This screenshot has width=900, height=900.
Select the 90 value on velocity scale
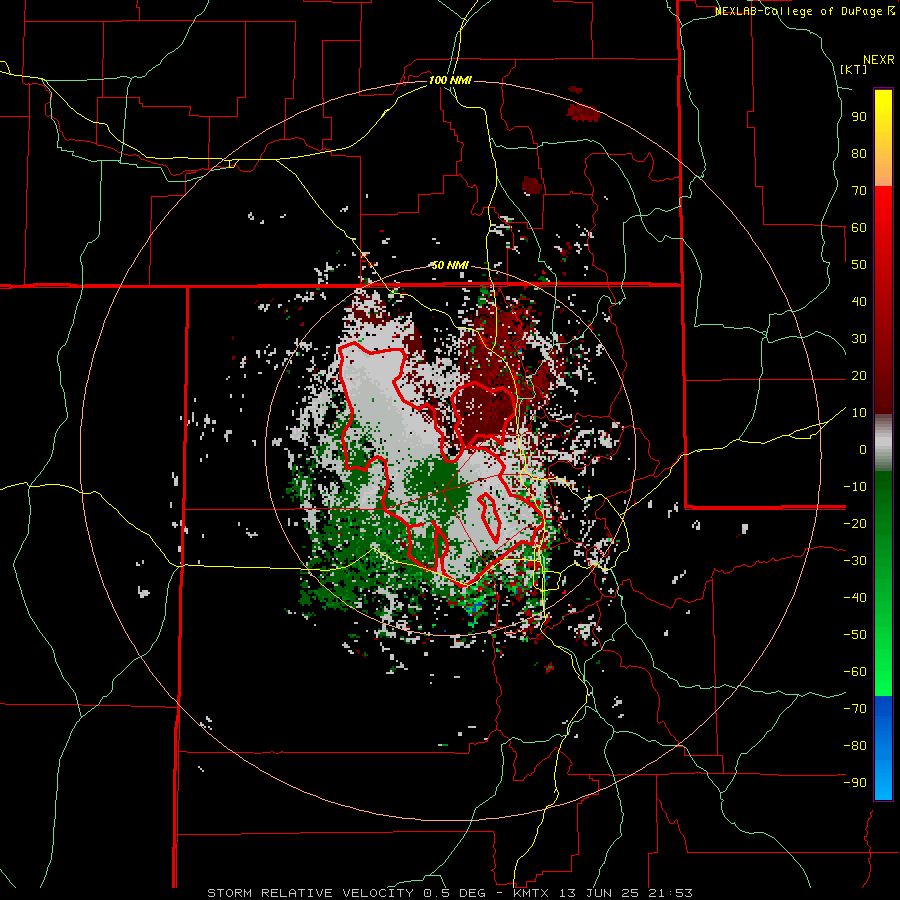pyautogui.click(x=859, y=117)
